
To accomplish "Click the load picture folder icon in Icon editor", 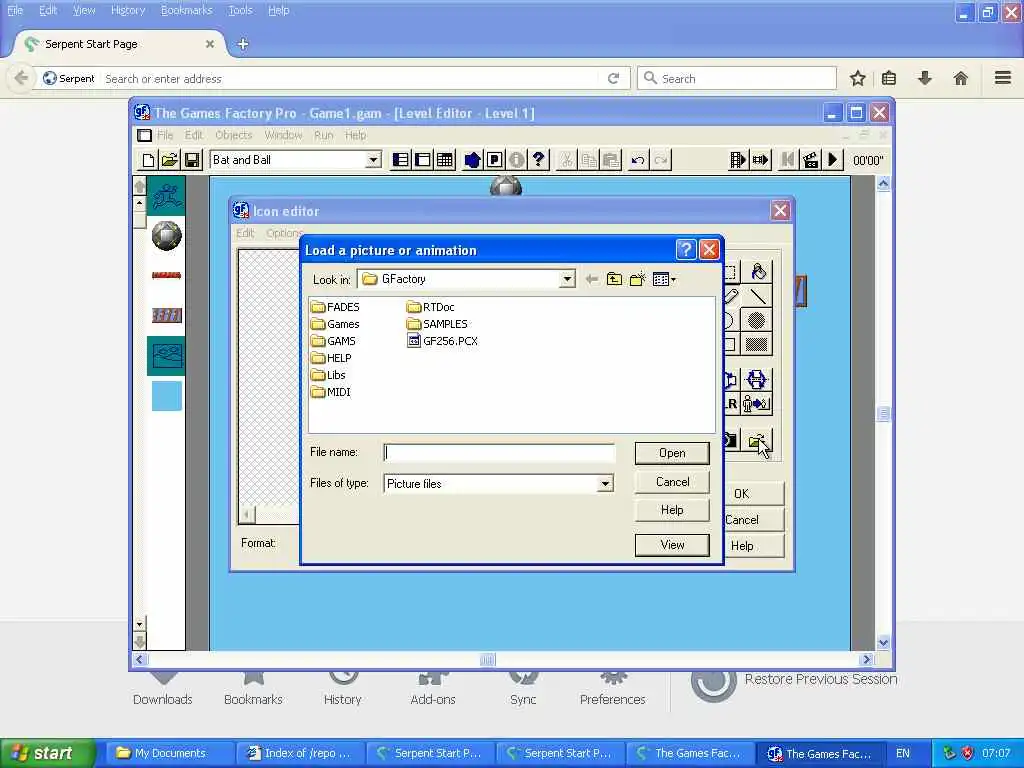I will (758, 441).
